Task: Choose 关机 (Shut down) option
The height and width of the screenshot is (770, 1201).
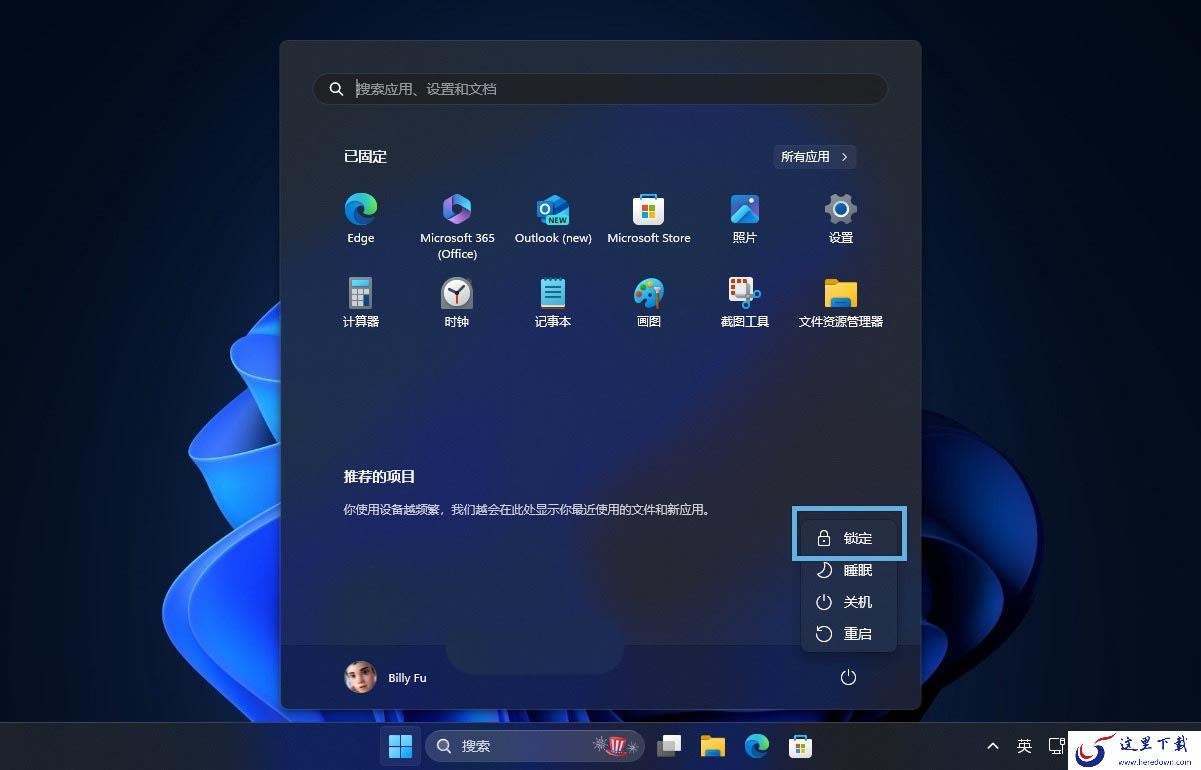Action: [849, 602]
